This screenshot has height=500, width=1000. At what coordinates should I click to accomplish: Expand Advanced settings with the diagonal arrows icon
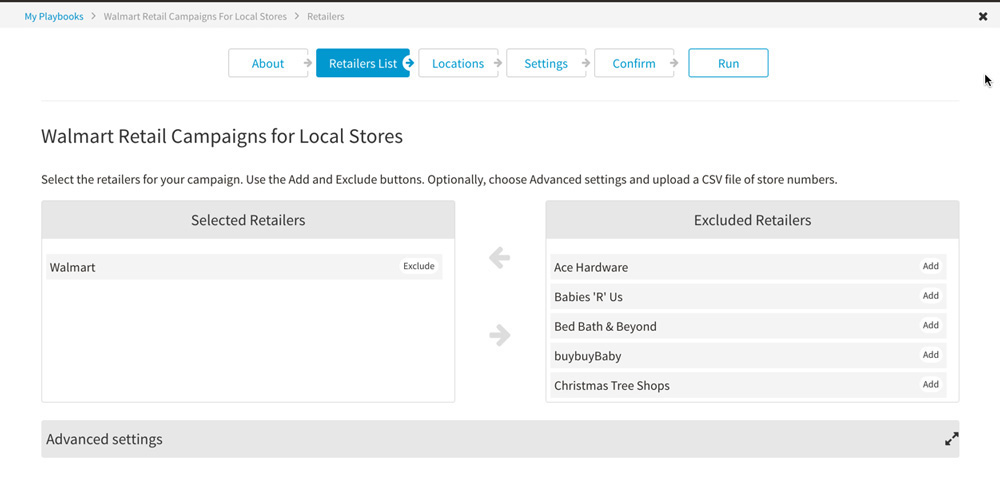[x=951, y=439]
